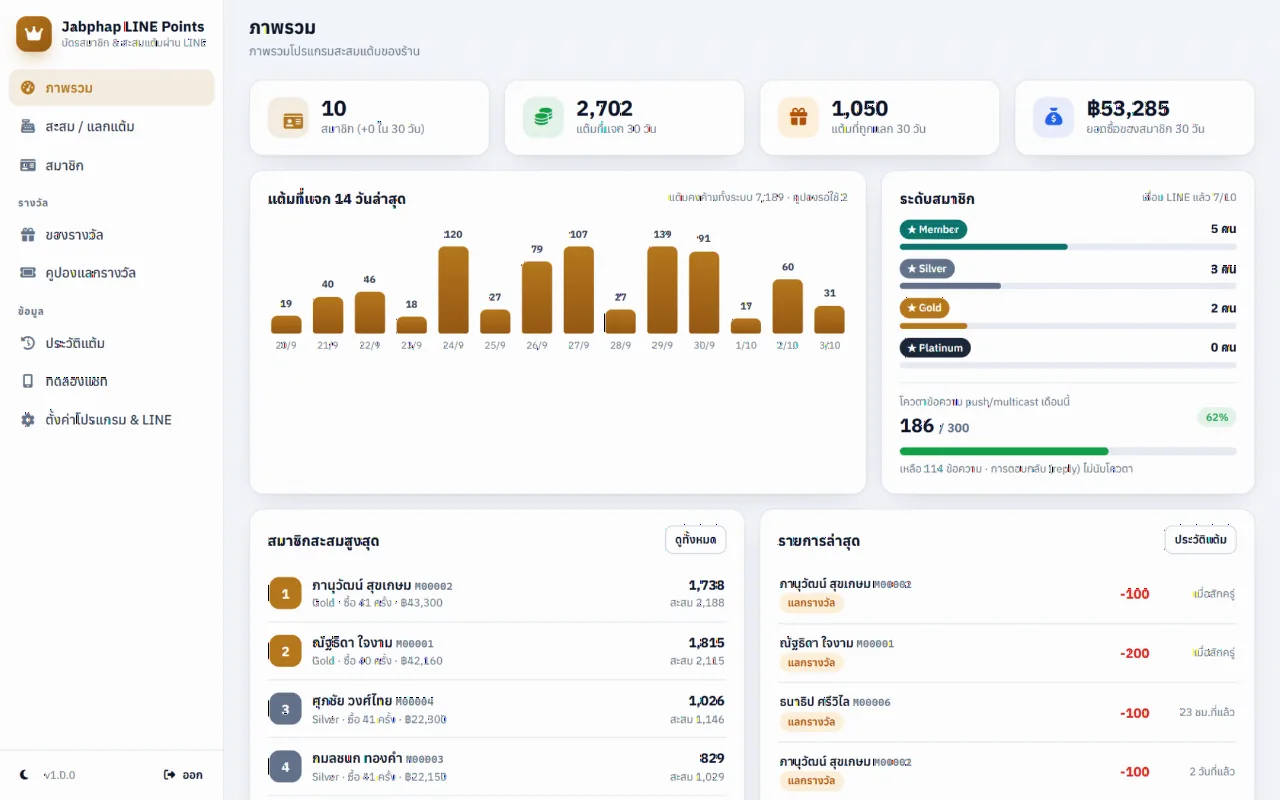
Task: Log out using the ออก button
Action: (183, 775)
